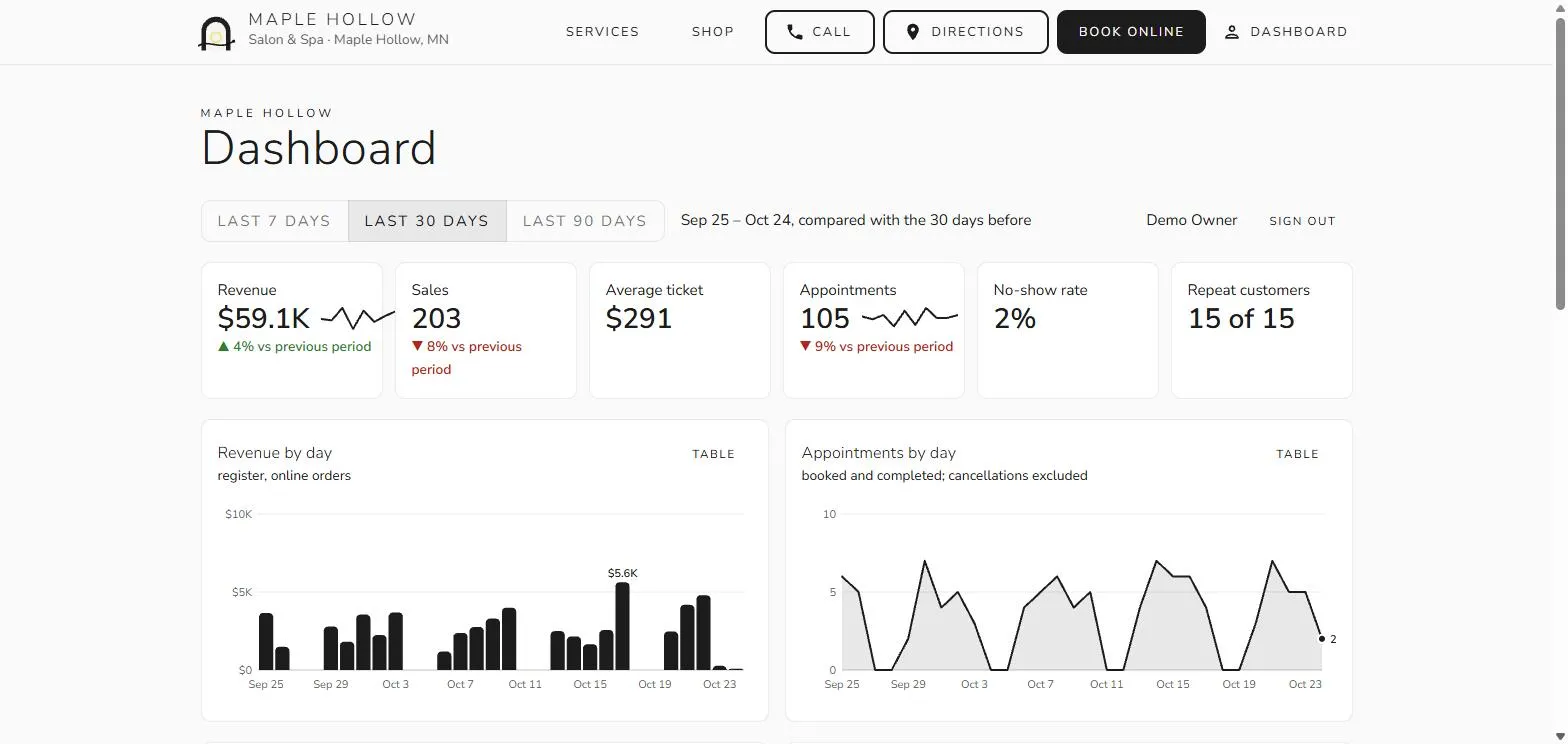Image resolution: width=1568 pixels, height=744 pixels.
Task: Click Sign Out
Action: [x=1302, y=221]
